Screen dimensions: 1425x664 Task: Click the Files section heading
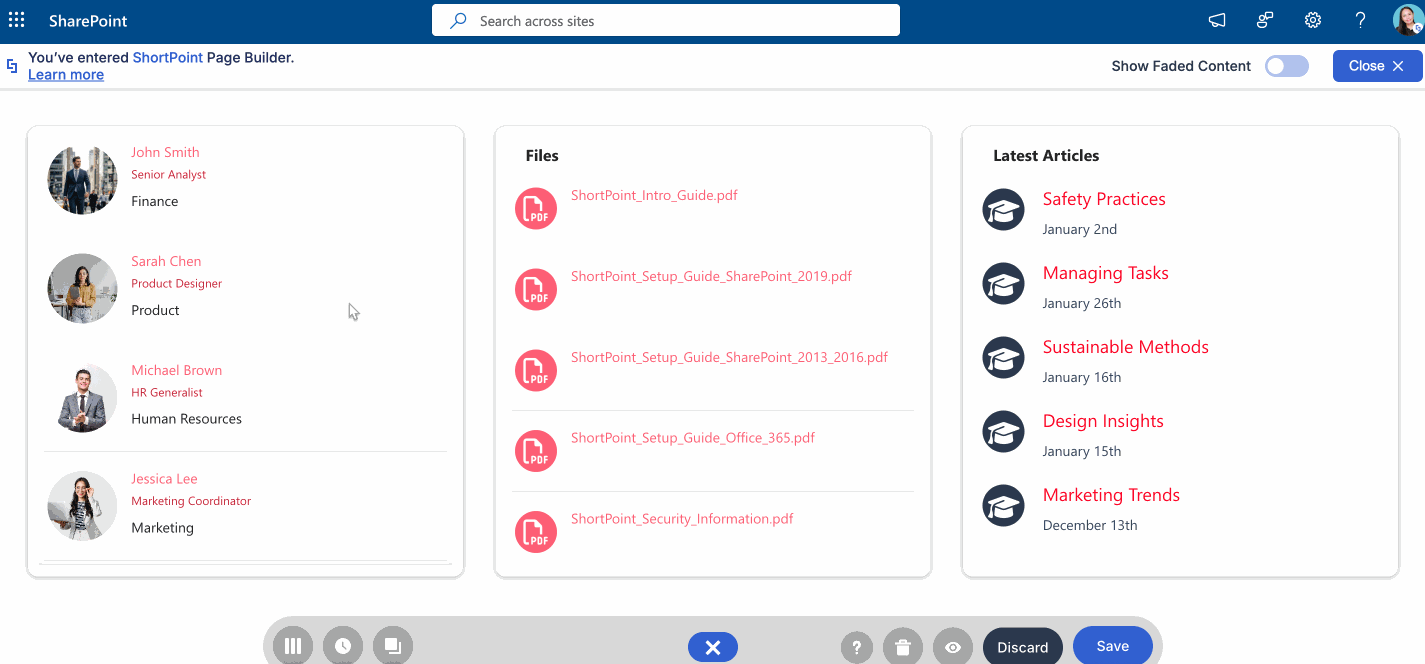(542, 156)
